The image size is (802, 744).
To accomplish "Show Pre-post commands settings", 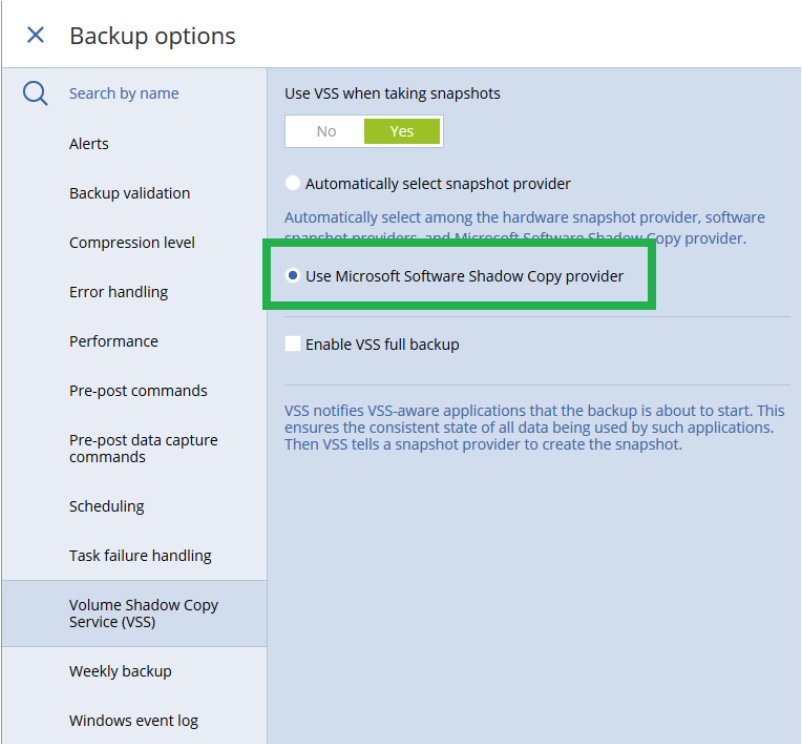I will click(138, 391).
